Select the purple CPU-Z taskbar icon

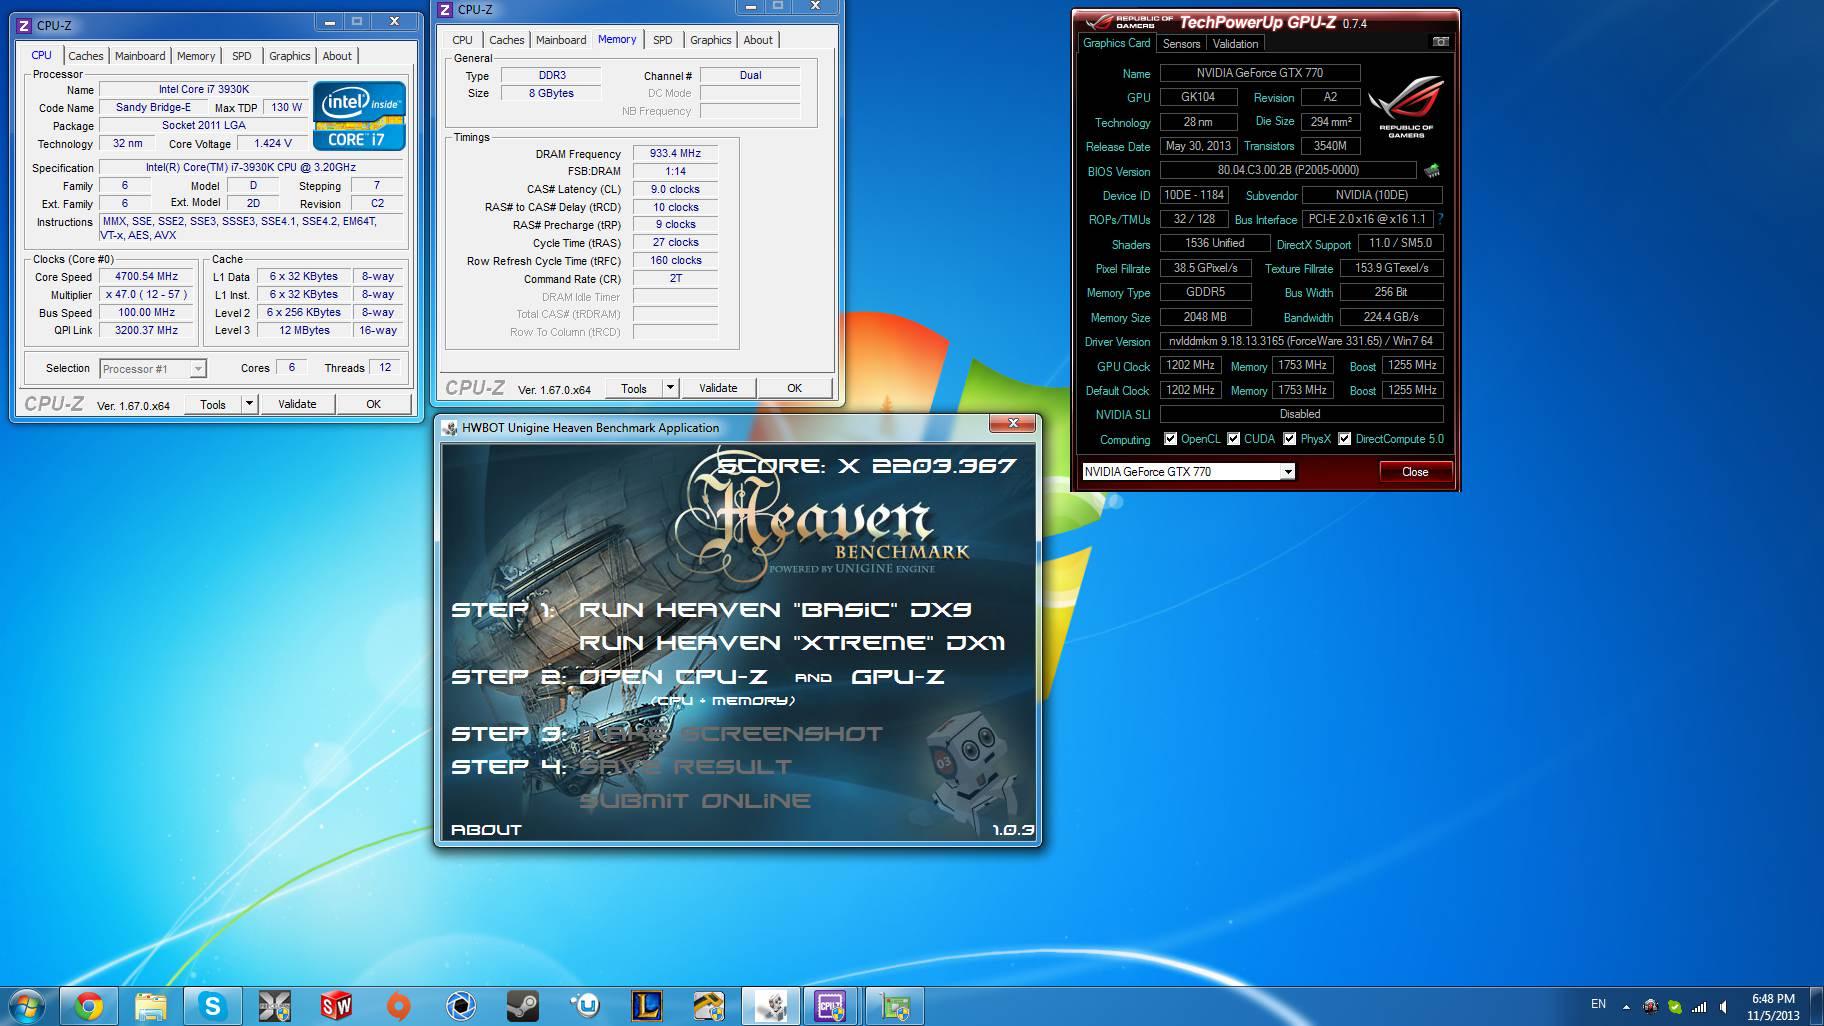[x=830, y=1005]
